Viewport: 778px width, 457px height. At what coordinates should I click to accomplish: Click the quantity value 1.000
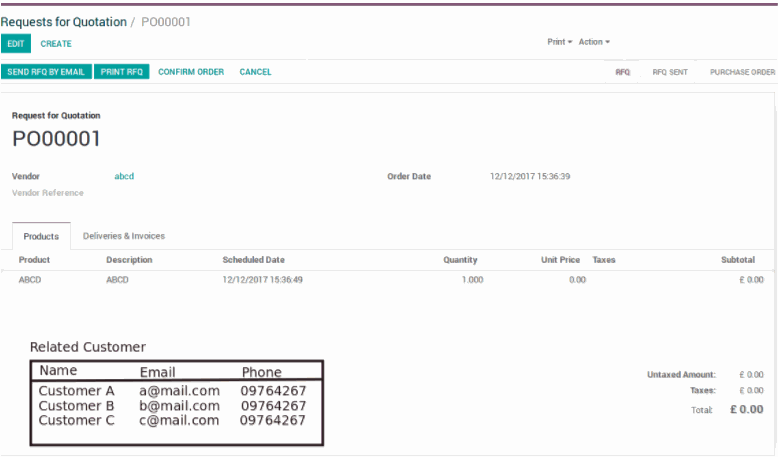click(472, 280)
